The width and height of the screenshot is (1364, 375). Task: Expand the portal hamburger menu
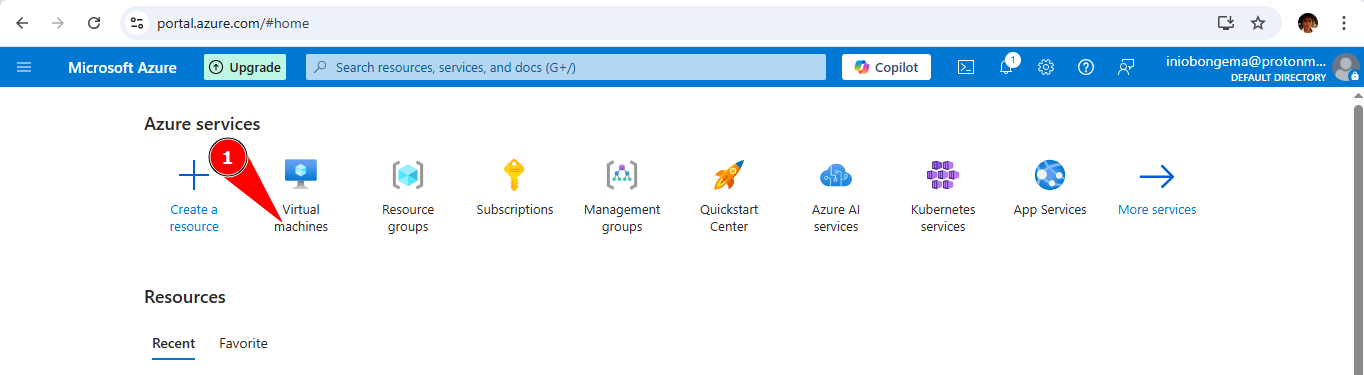(24, 67)
